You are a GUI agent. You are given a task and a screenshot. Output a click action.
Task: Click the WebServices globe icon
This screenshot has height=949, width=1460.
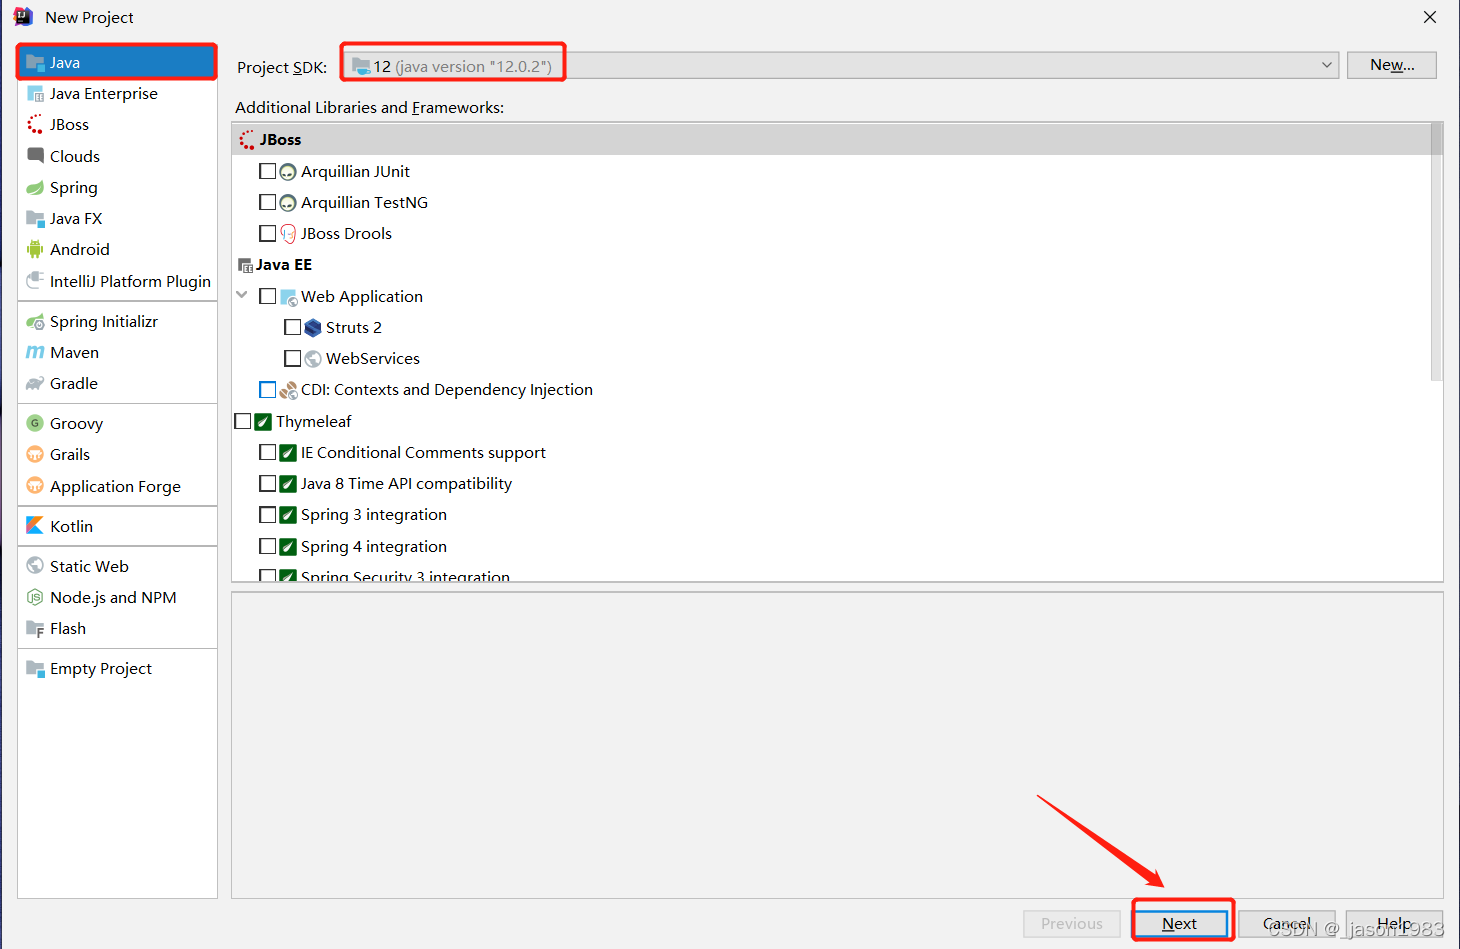pyautogui.click(x=313, y=359)
